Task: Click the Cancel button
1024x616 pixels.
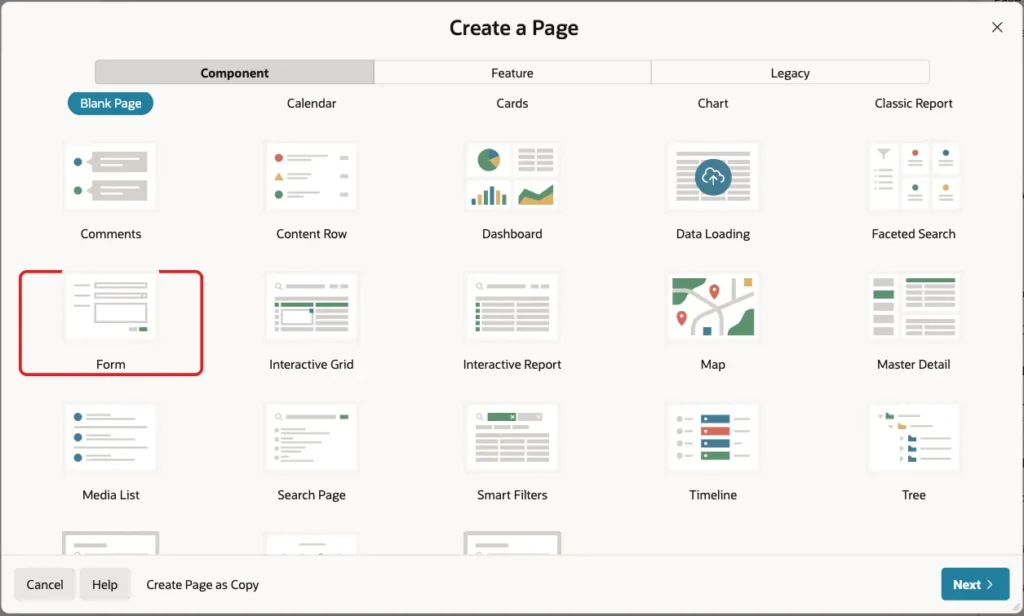Action: (x=44, y=584)
